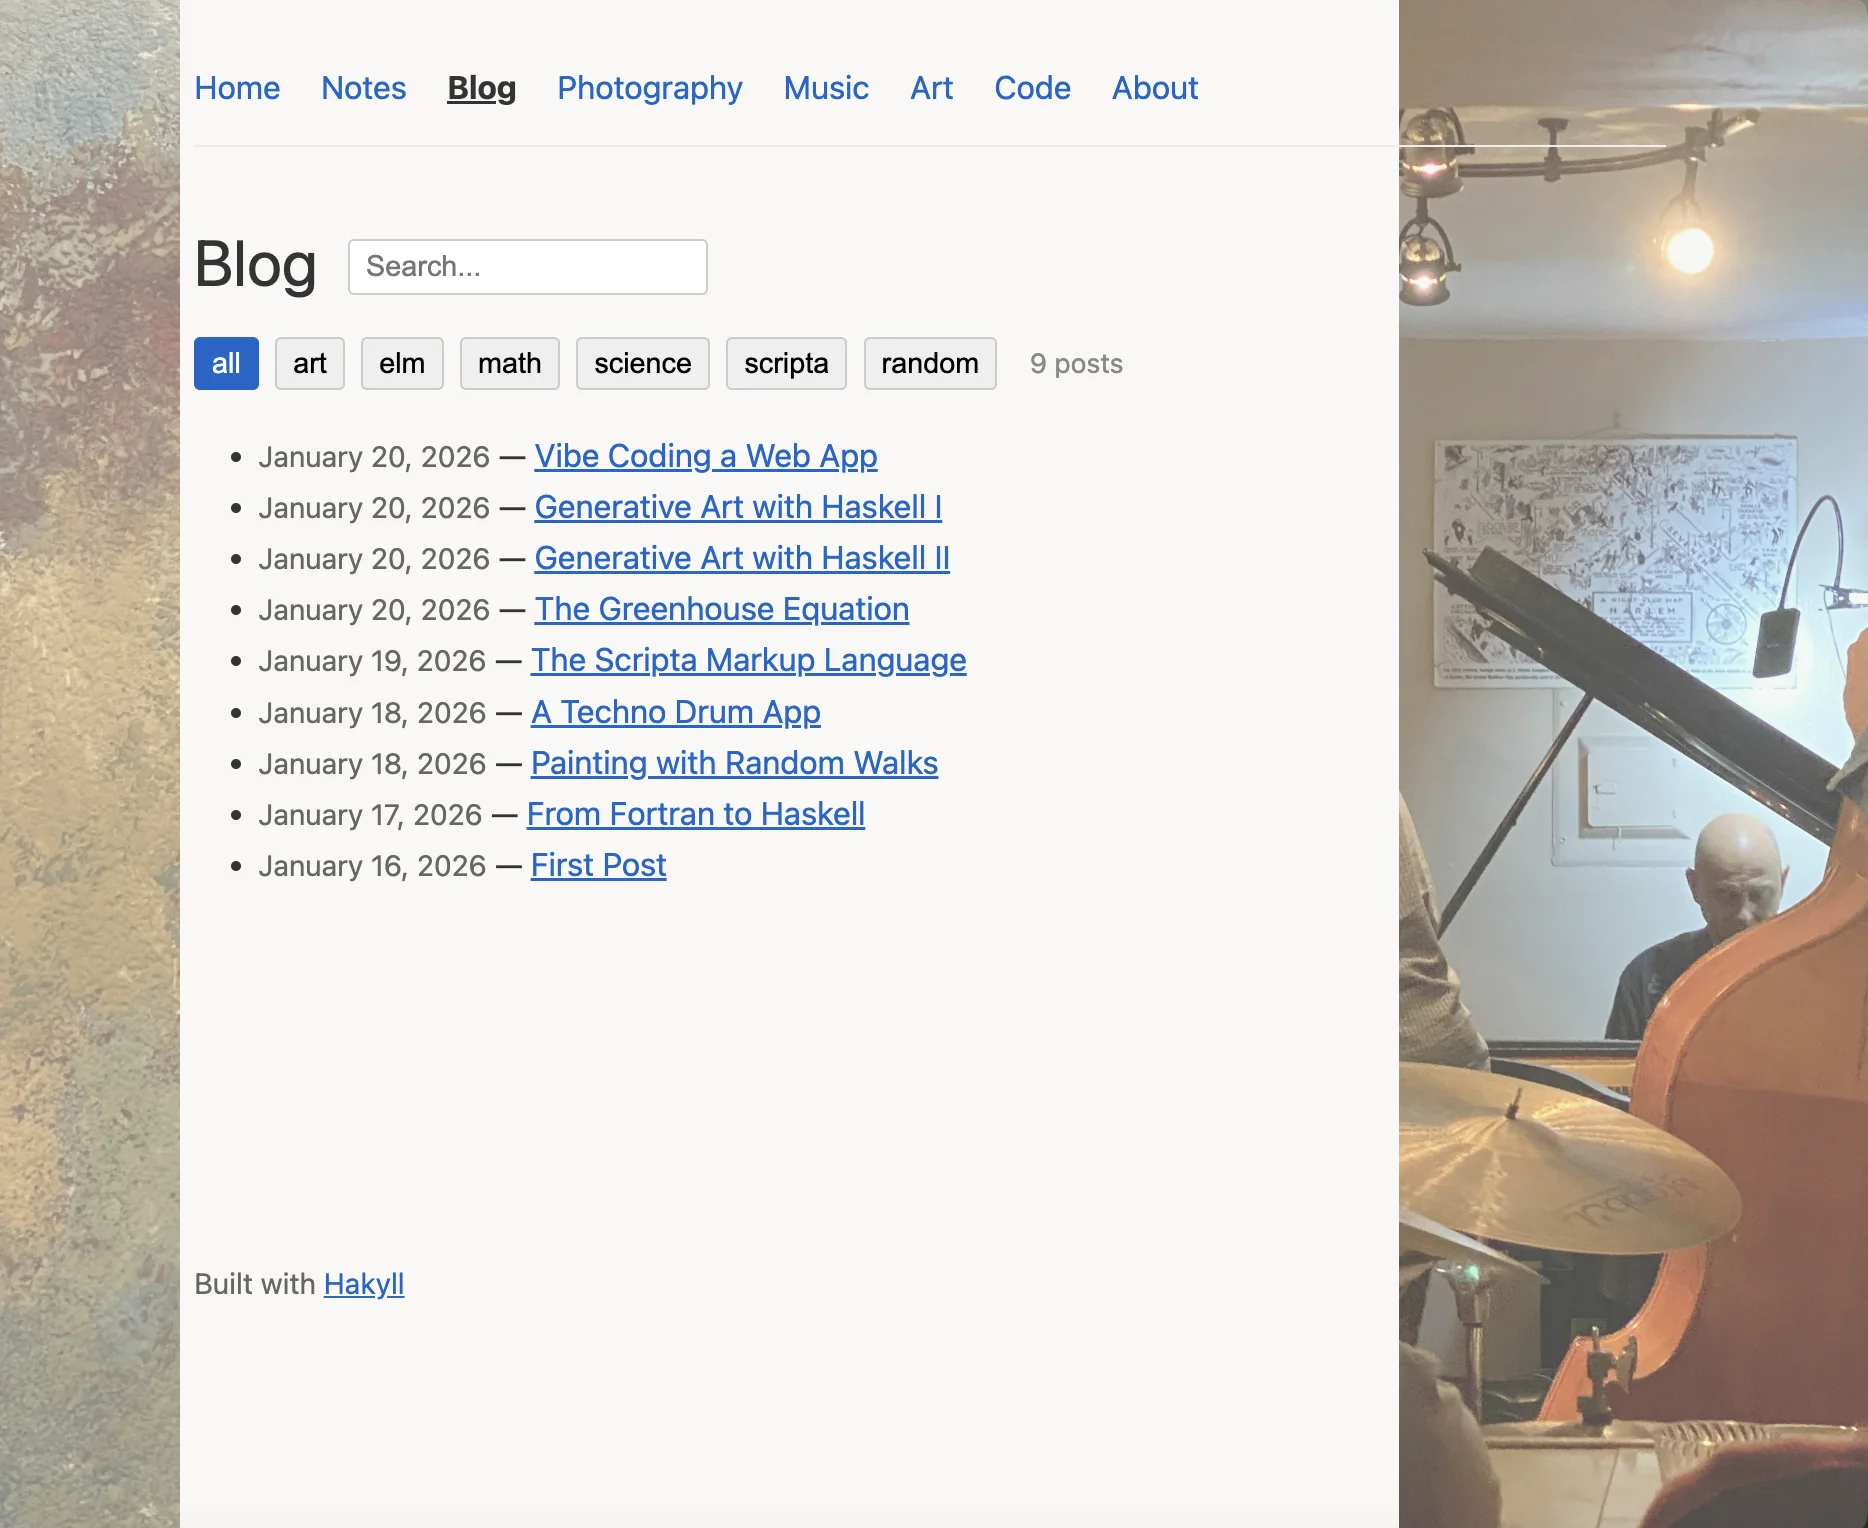Select the all posts filter
This screenshot has height=1528, width=1868.
[x=226, y=363]
